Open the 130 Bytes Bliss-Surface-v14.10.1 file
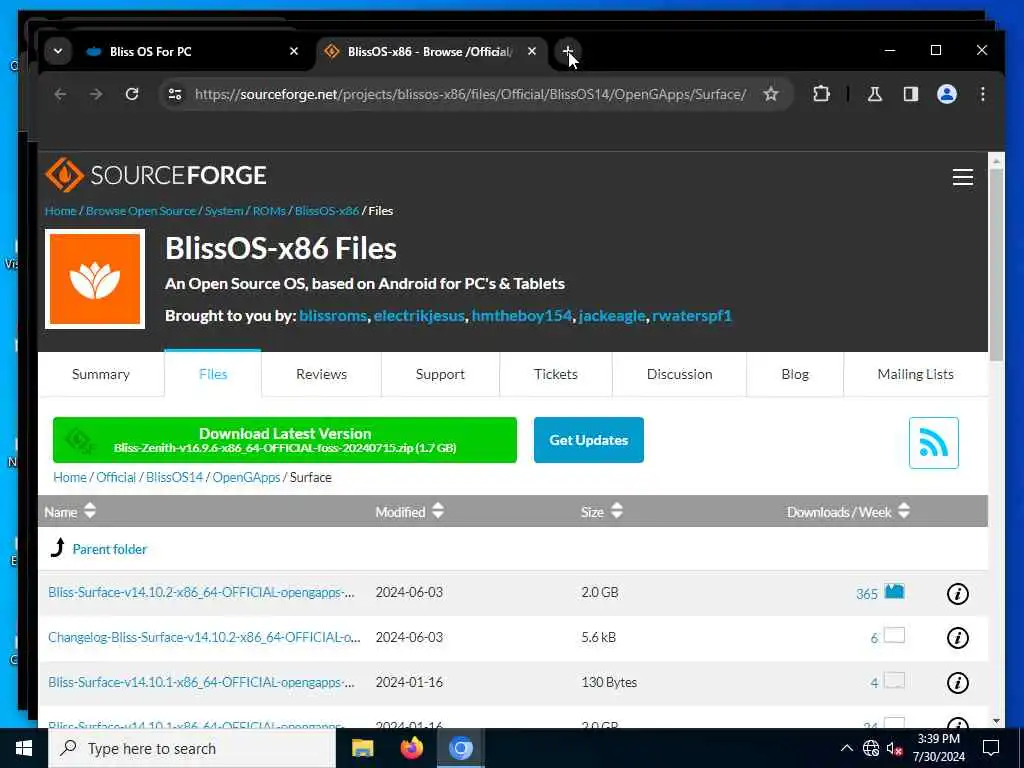Image resolution: width=1024 pixels, height=768 pixels. tap(201, 682)
